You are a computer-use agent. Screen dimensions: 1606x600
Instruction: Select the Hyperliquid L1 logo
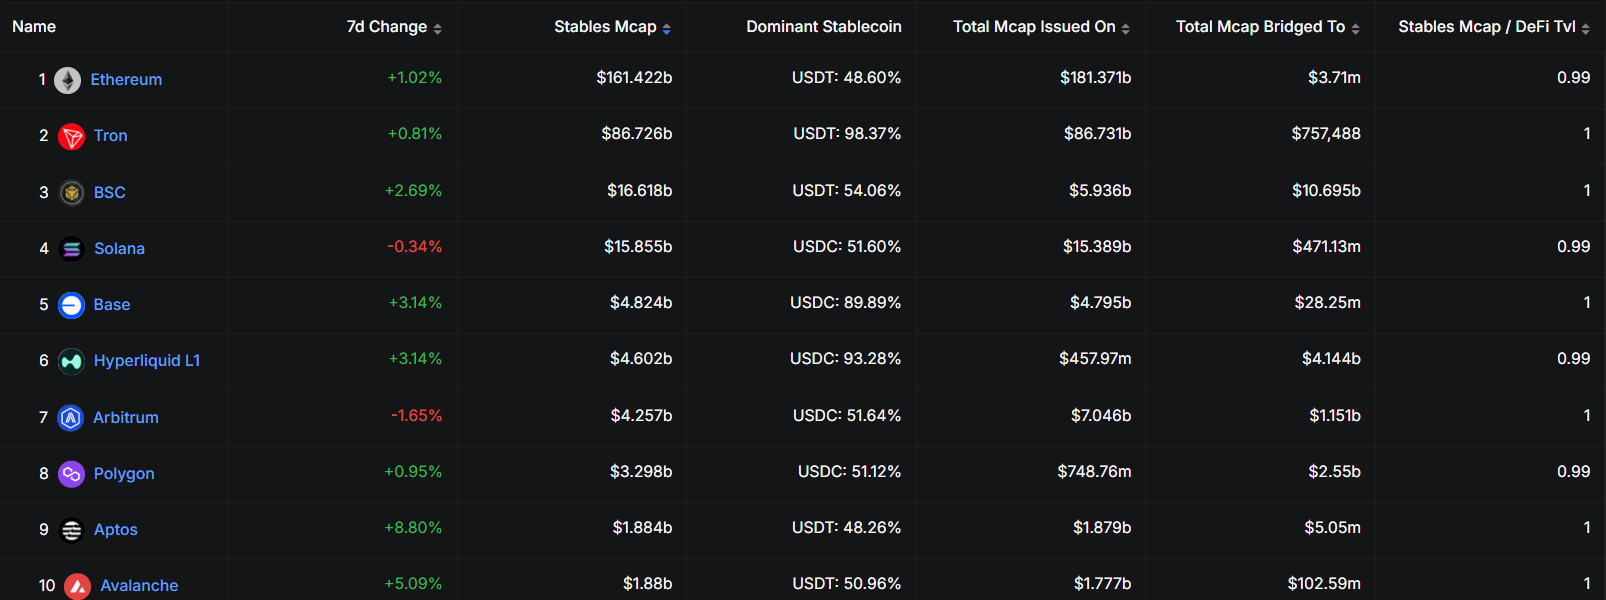point(71,361)
